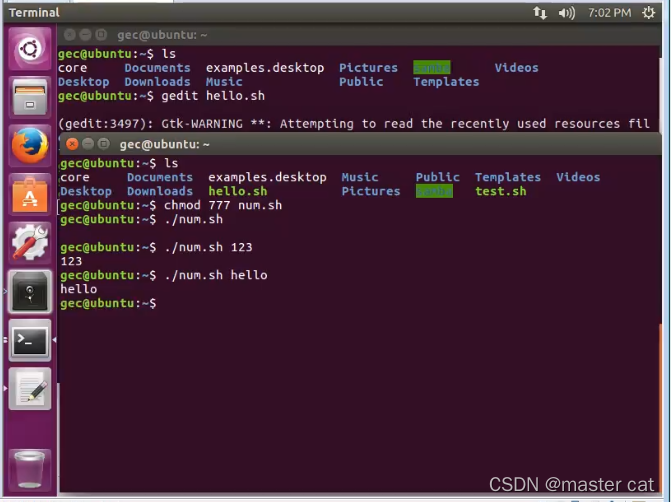671x502 pixels.
Task: Open the Trash icon in the dock
Action: point(30,469)
